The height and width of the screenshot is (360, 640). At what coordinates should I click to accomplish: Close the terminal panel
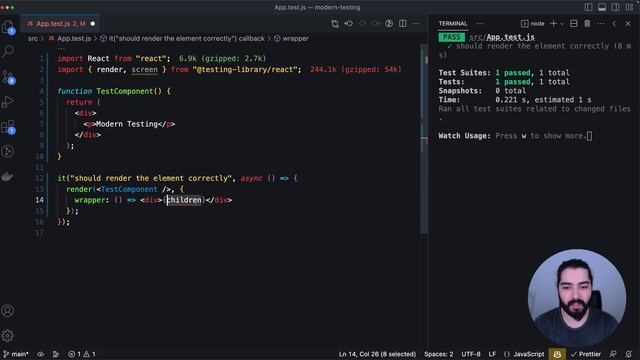coord(628,24)
